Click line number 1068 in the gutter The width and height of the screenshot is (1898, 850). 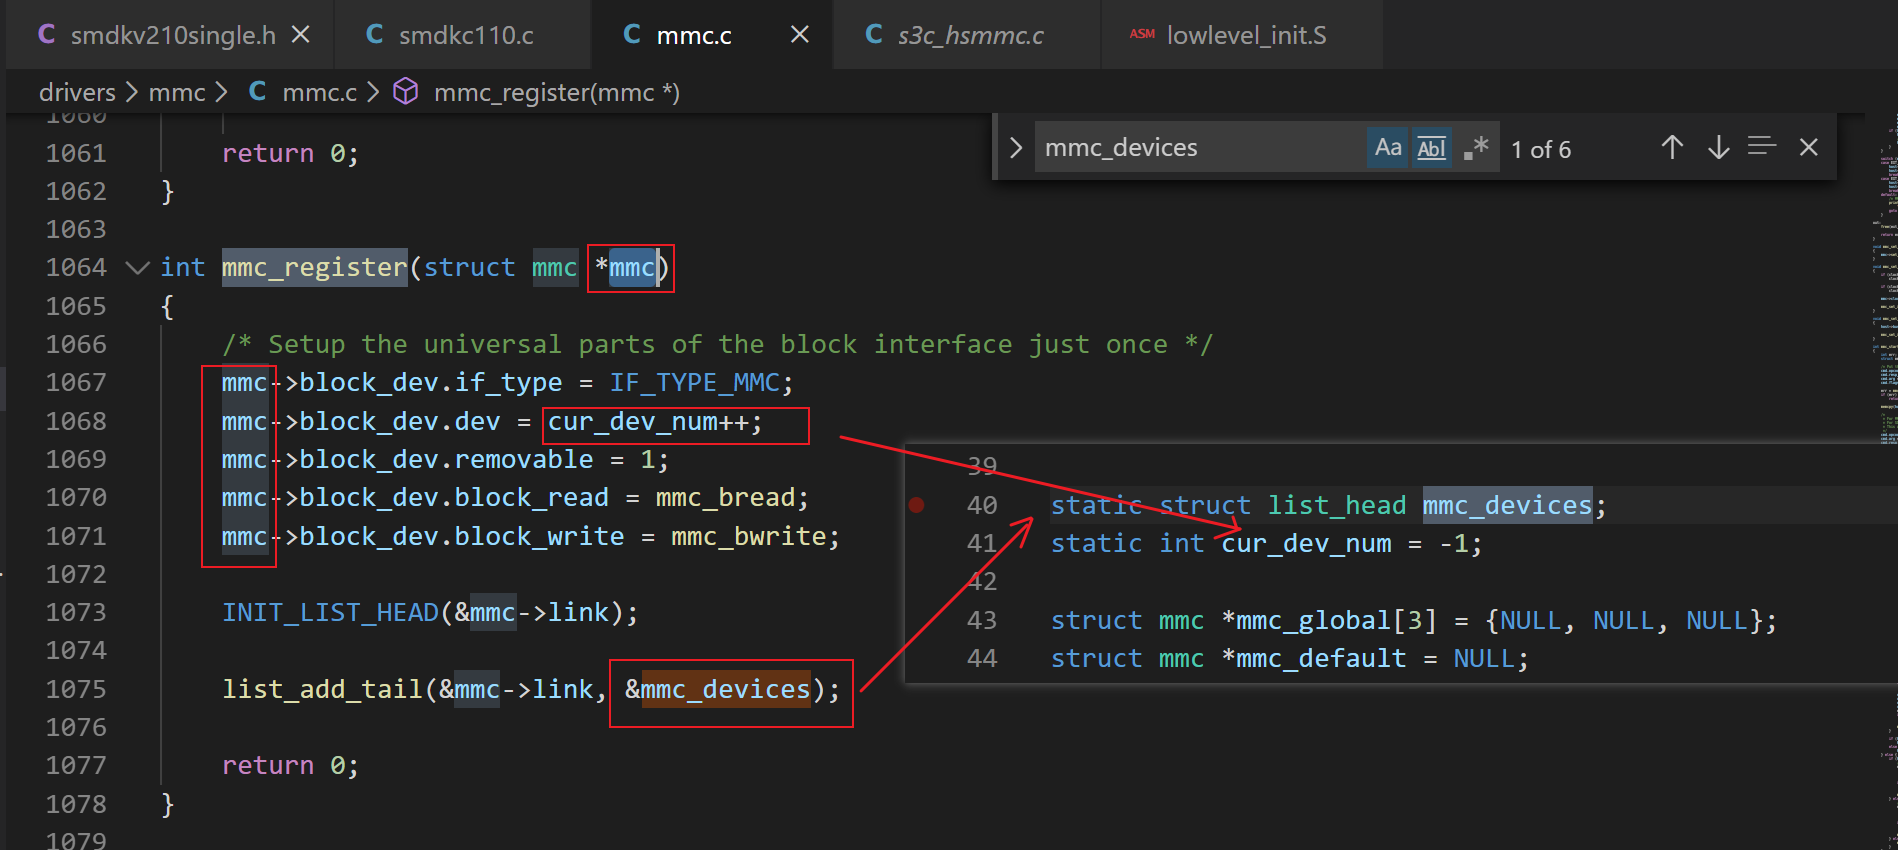click(76, 422)
